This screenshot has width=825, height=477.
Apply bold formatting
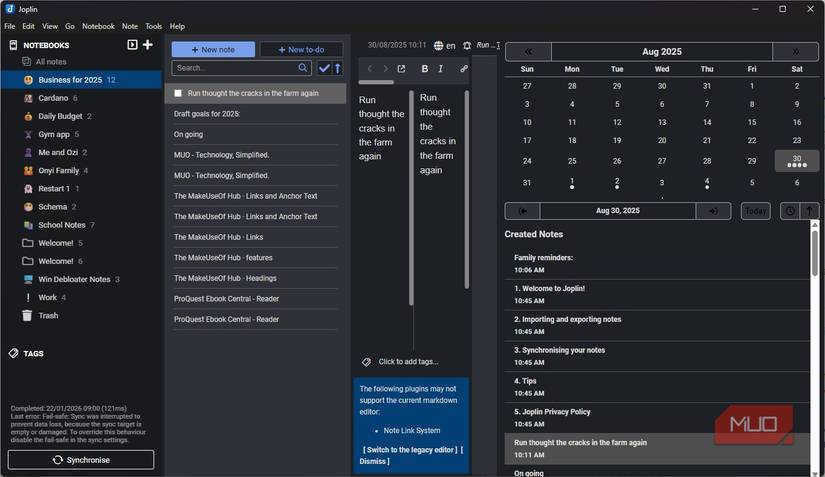(x=425, y=68)
